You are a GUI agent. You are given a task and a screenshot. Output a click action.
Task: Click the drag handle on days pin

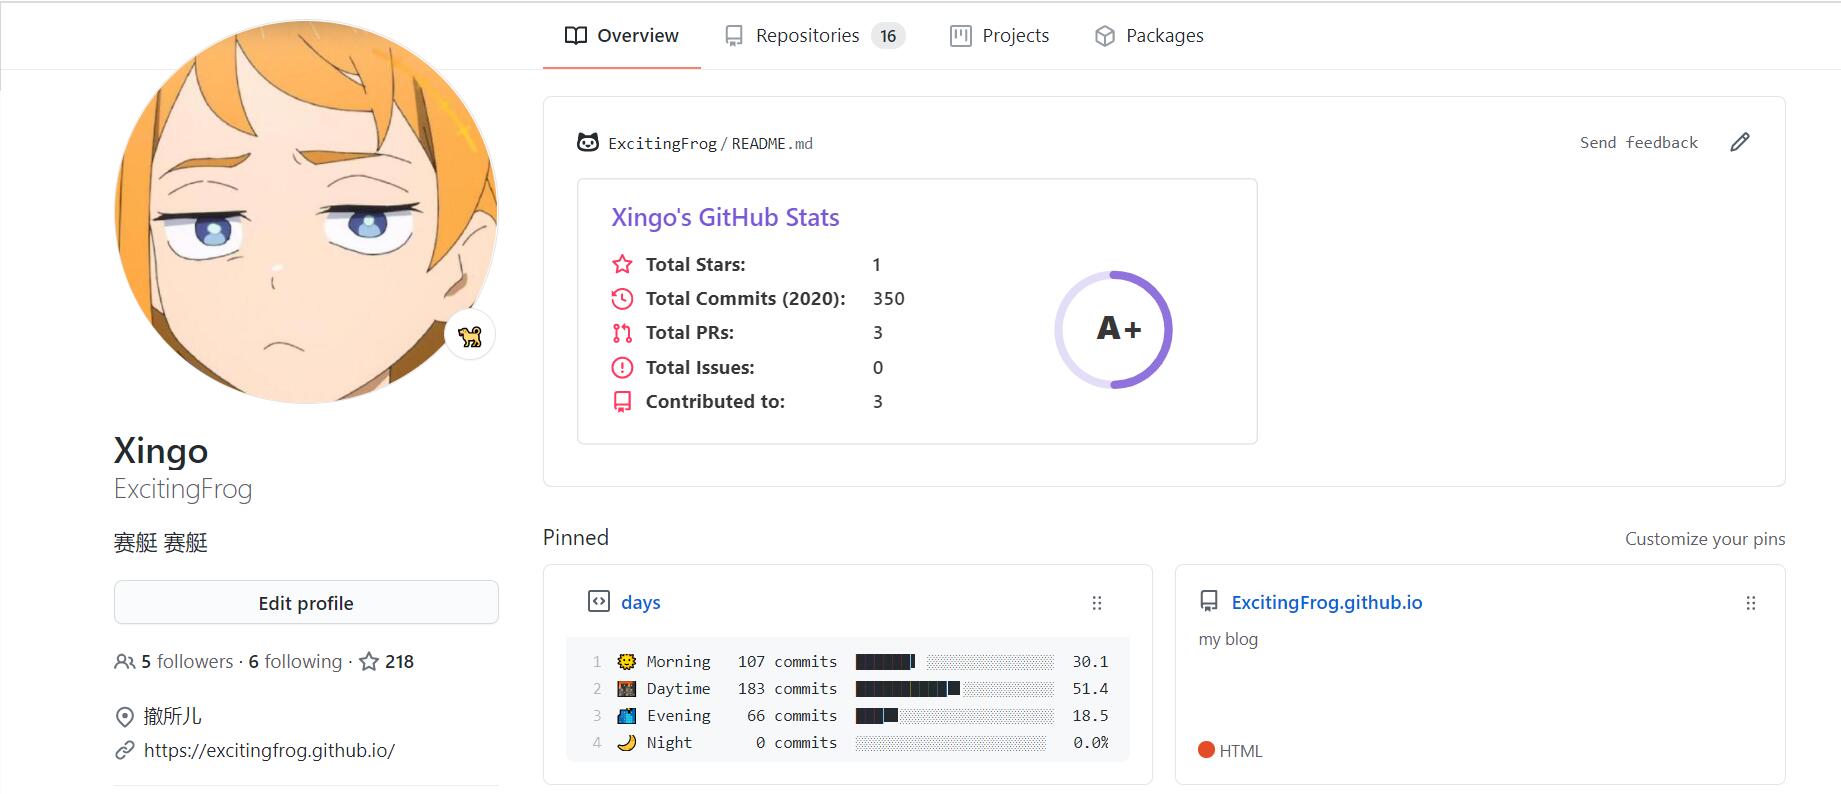pos(1097,603)
